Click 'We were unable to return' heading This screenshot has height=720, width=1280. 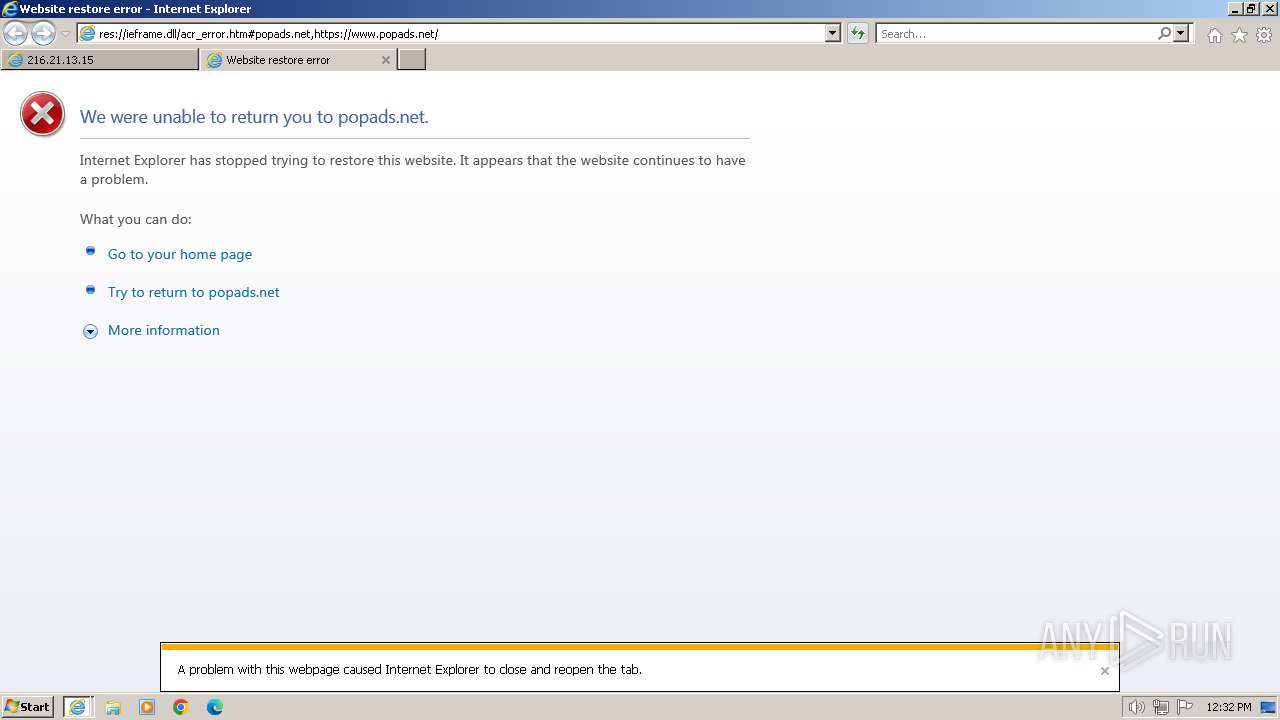pyautogui.click(x=254, y=117)
